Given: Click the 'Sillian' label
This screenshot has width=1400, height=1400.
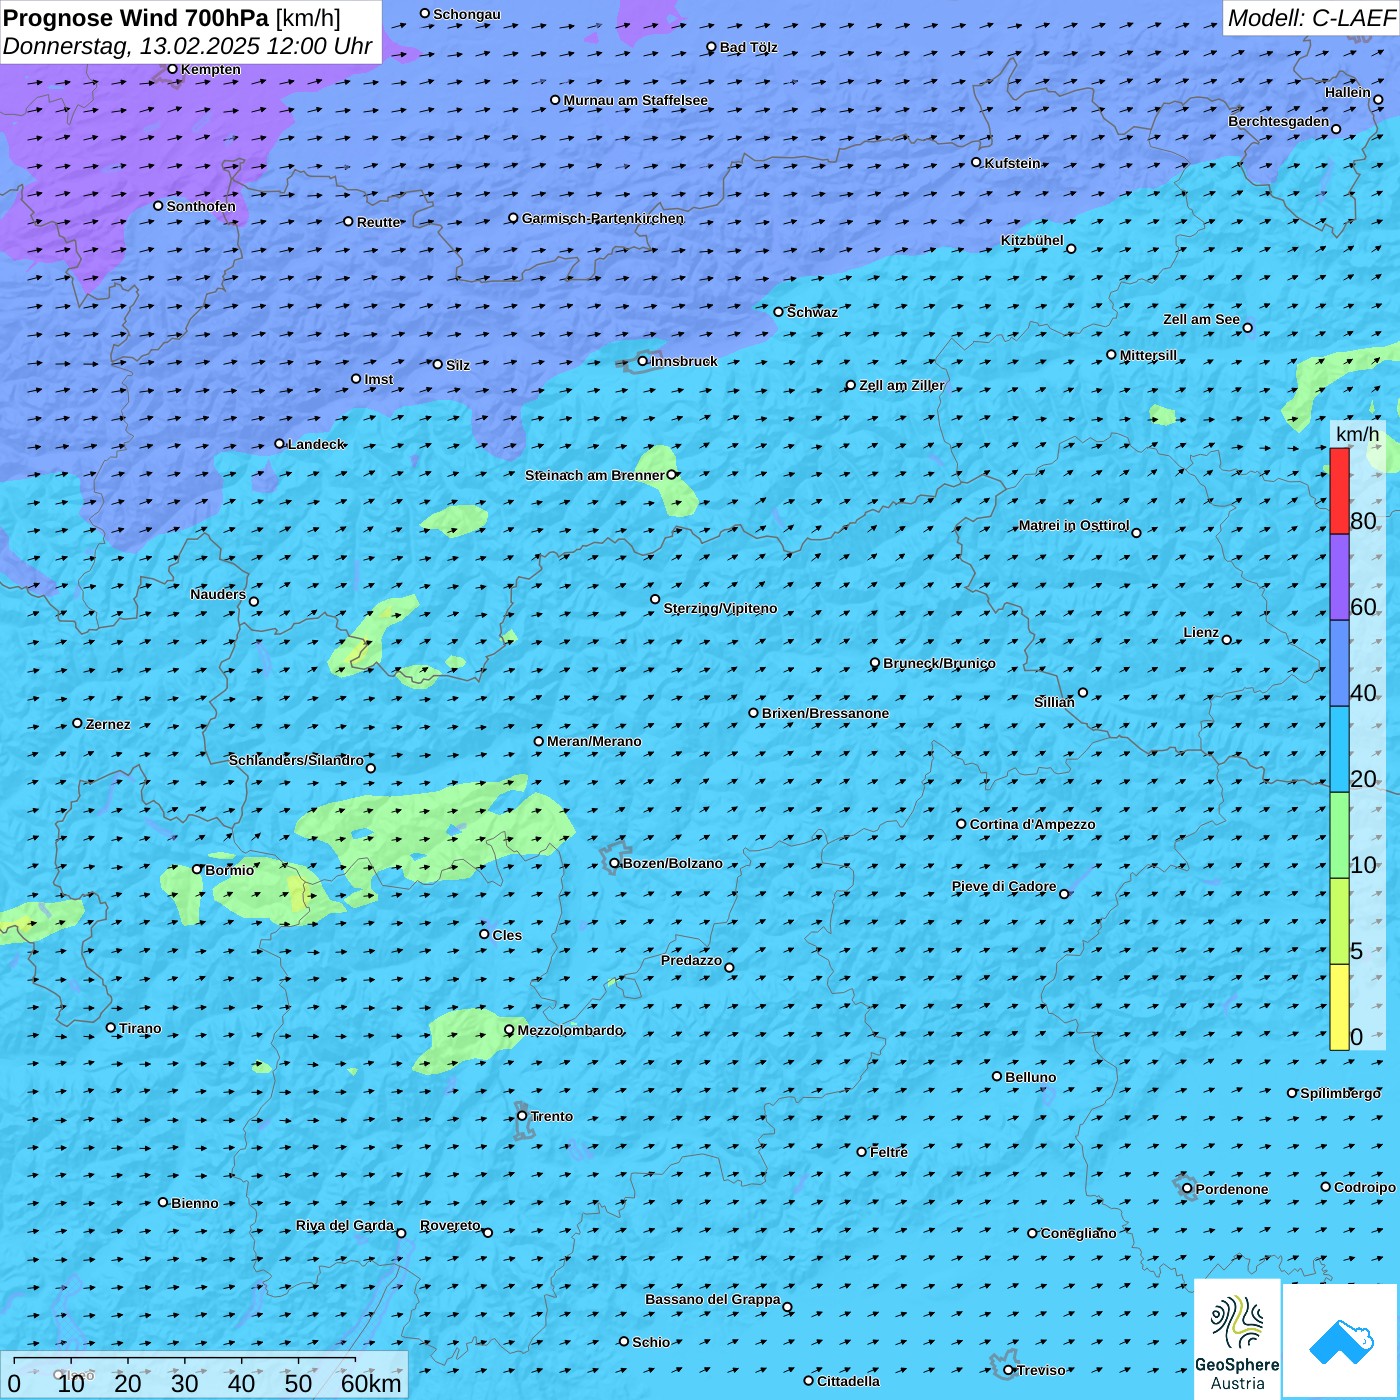Looking at the screenshot, I should click(1054, 702).
